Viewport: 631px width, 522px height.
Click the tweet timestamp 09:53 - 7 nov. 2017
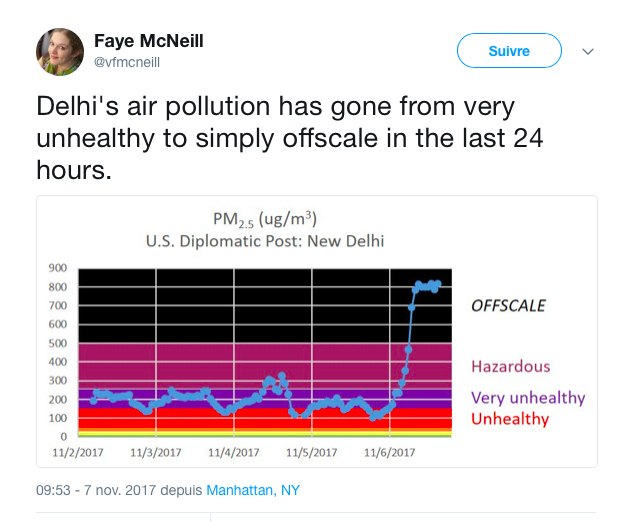[96, 490]
